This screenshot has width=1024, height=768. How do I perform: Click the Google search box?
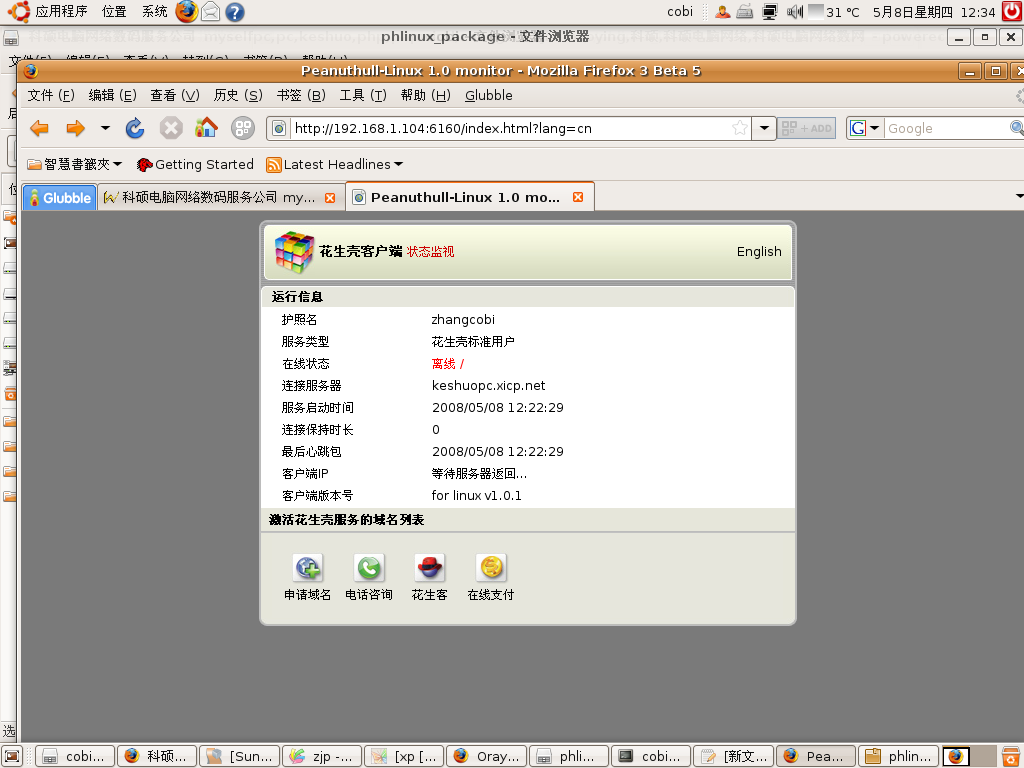pyautogui.click(x=947, y=128)
